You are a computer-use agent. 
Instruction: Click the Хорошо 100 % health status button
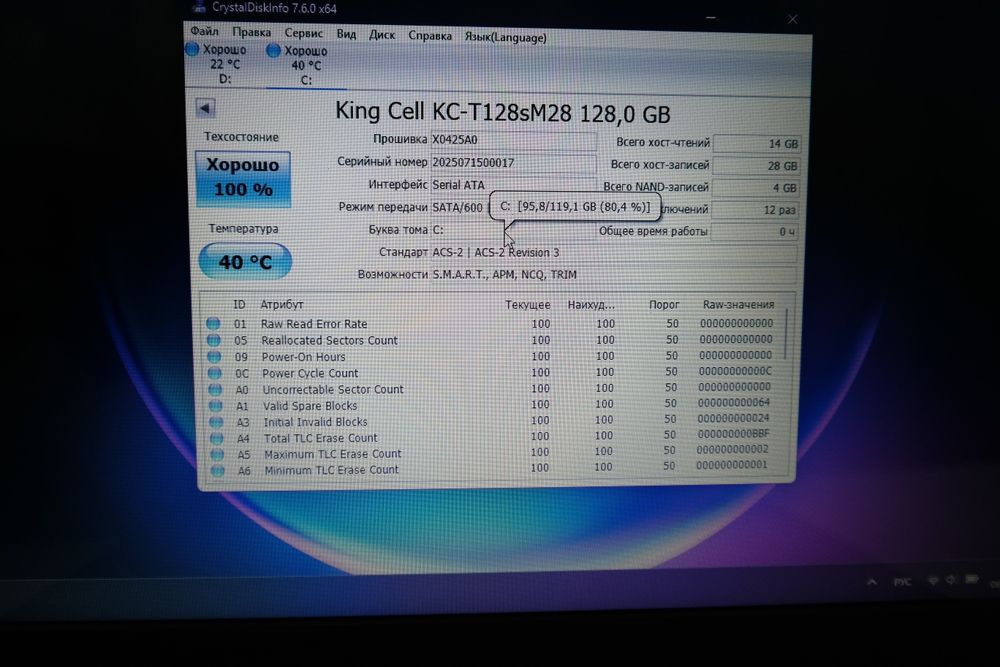(243, 179)
